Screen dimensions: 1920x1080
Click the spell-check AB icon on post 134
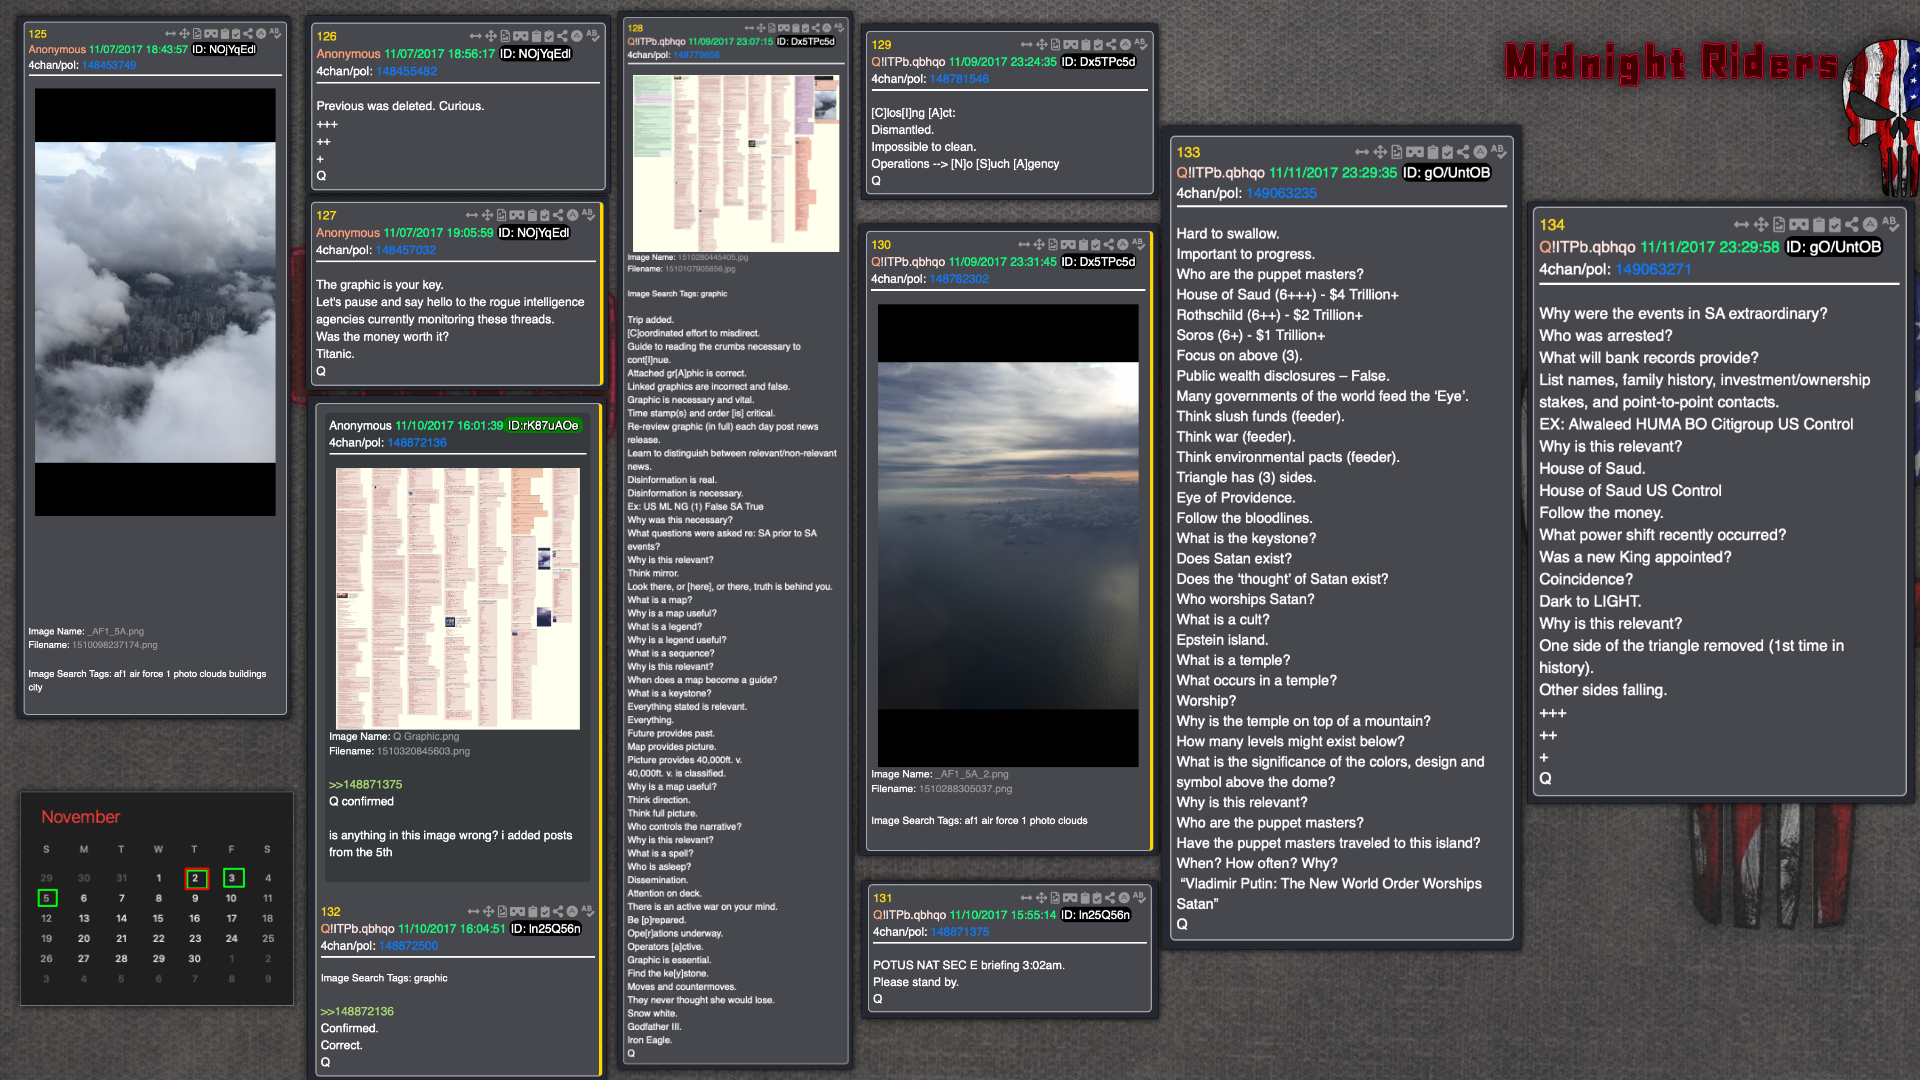pyautogui.click(x=1890, y=224)
